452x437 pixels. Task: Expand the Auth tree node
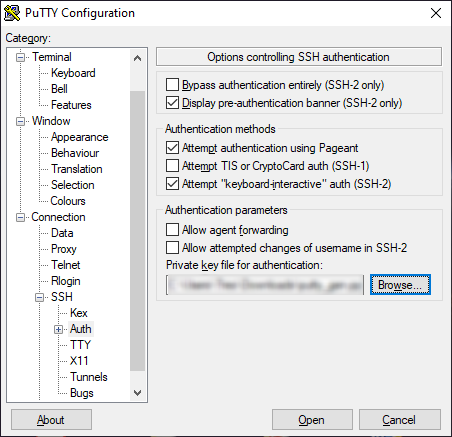pos(58,329)
